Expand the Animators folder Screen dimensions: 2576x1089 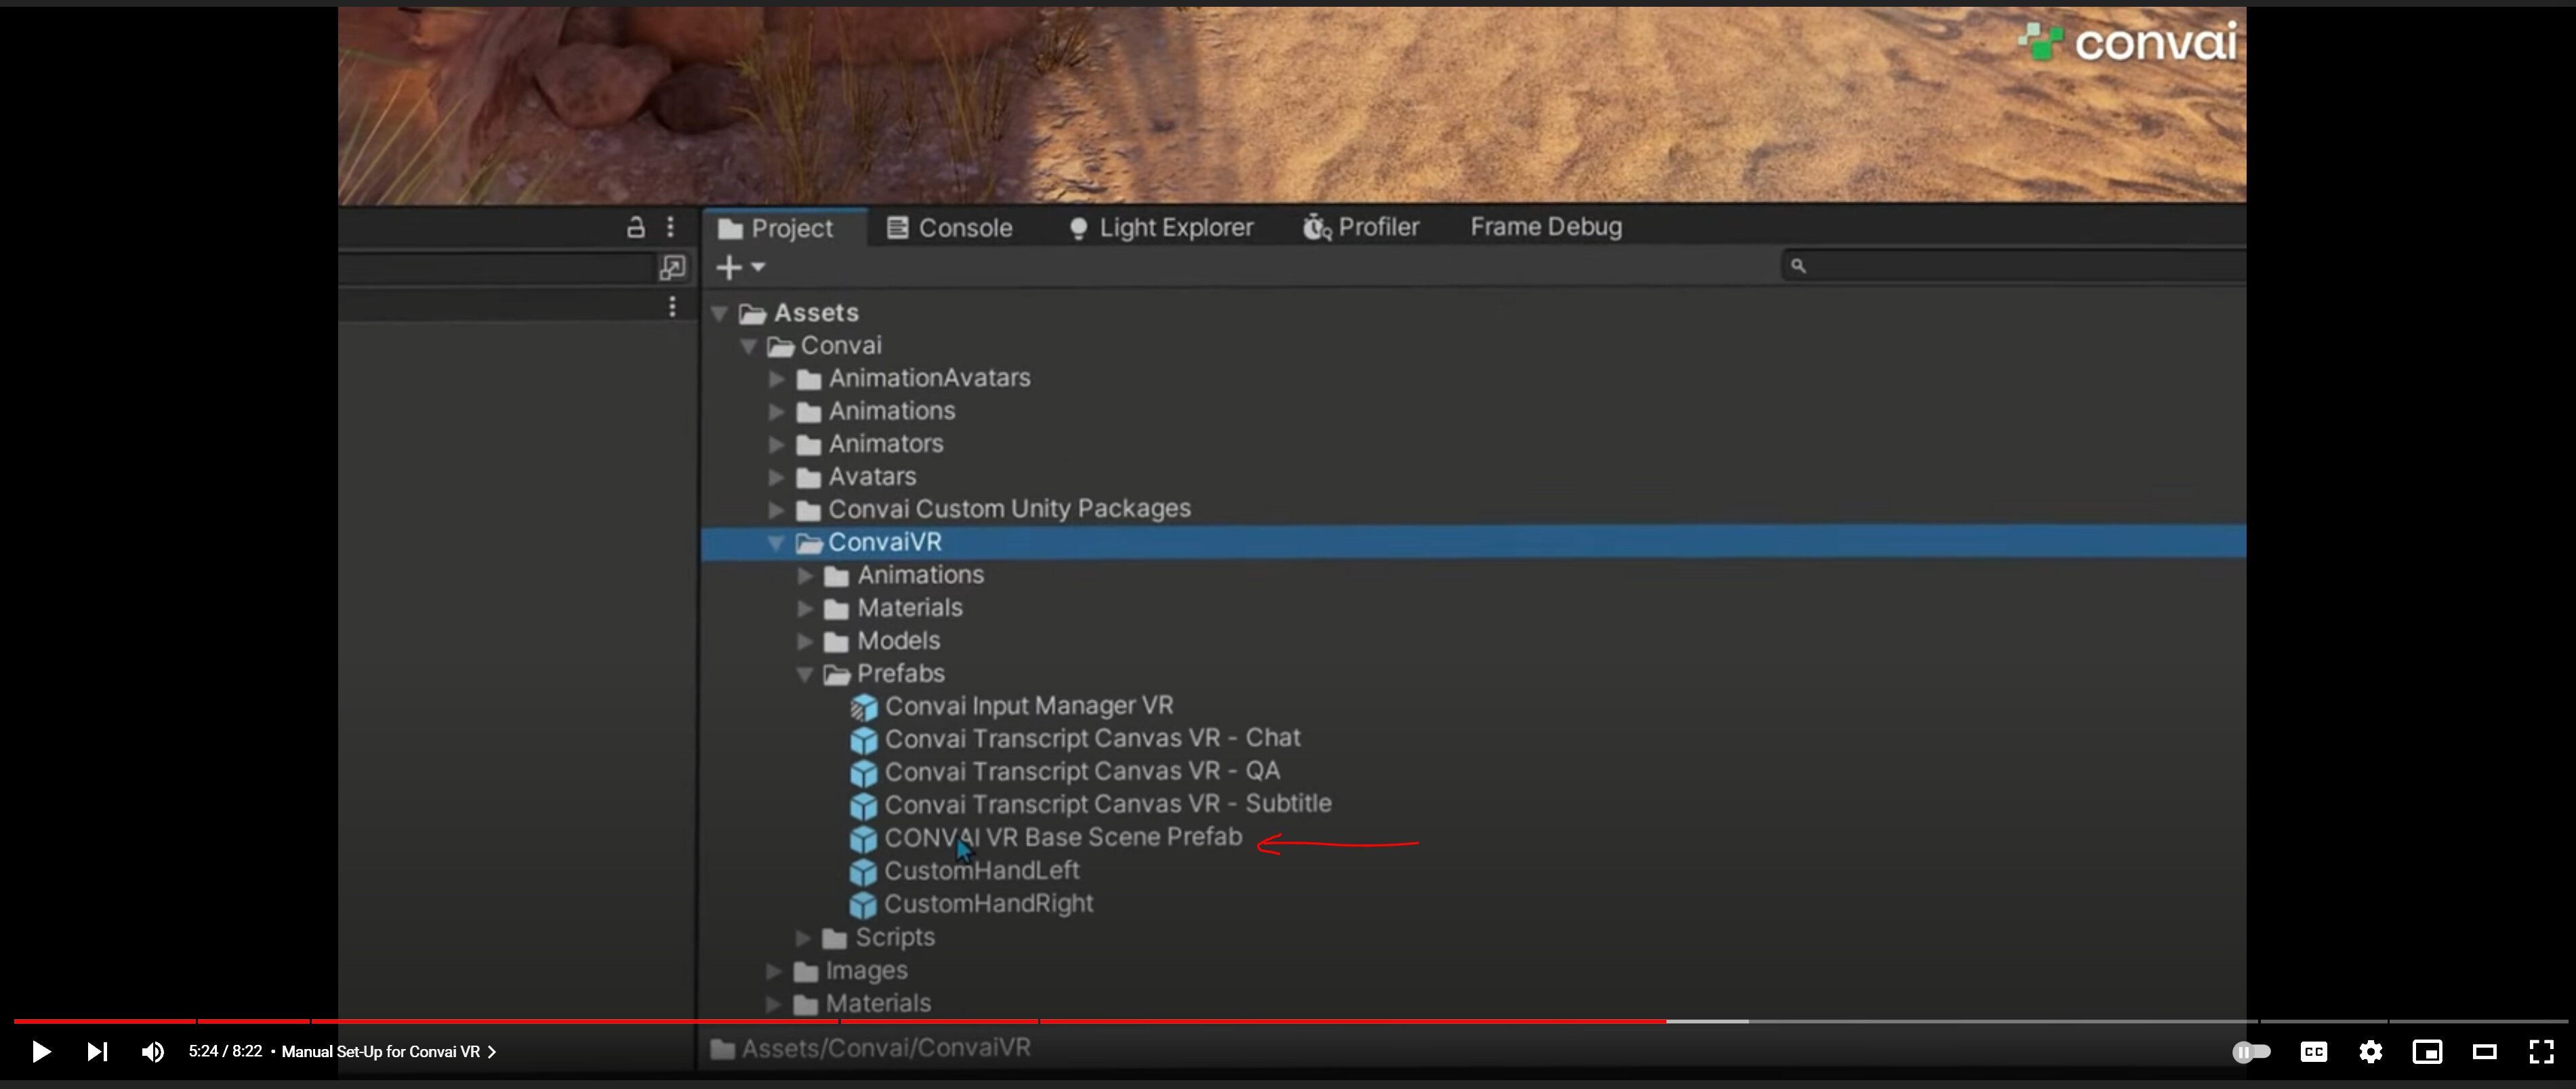point(776,444)
